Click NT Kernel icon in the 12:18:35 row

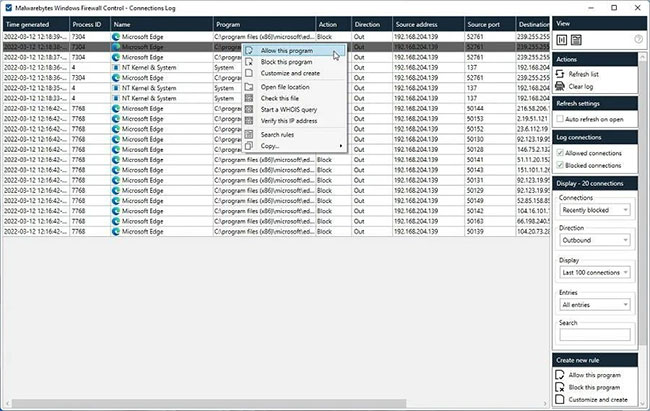pos(116,88)
